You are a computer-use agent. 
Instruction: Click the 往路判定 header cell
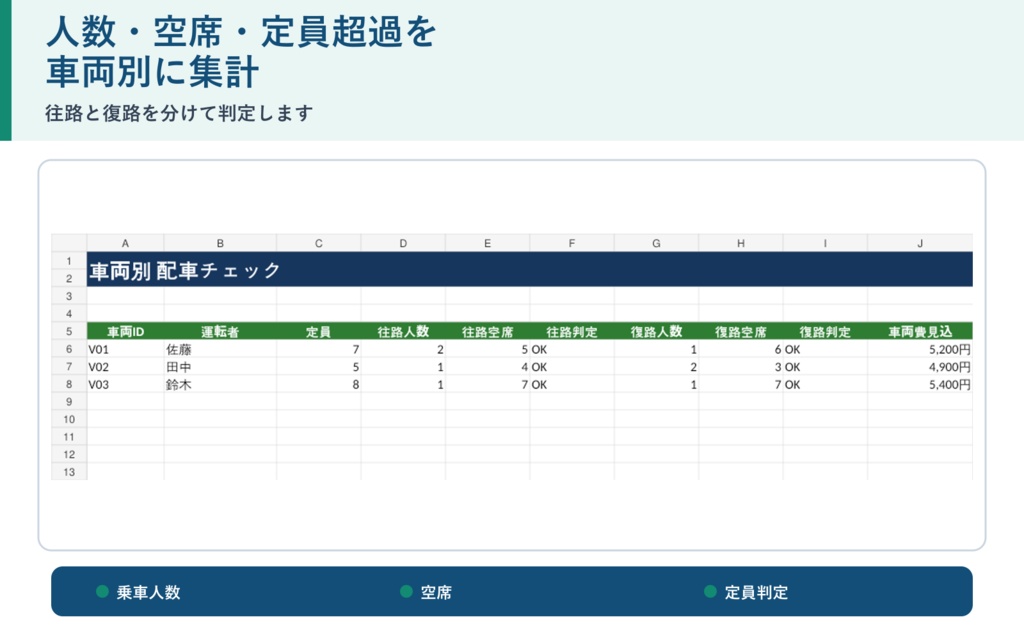pos(571,331)
